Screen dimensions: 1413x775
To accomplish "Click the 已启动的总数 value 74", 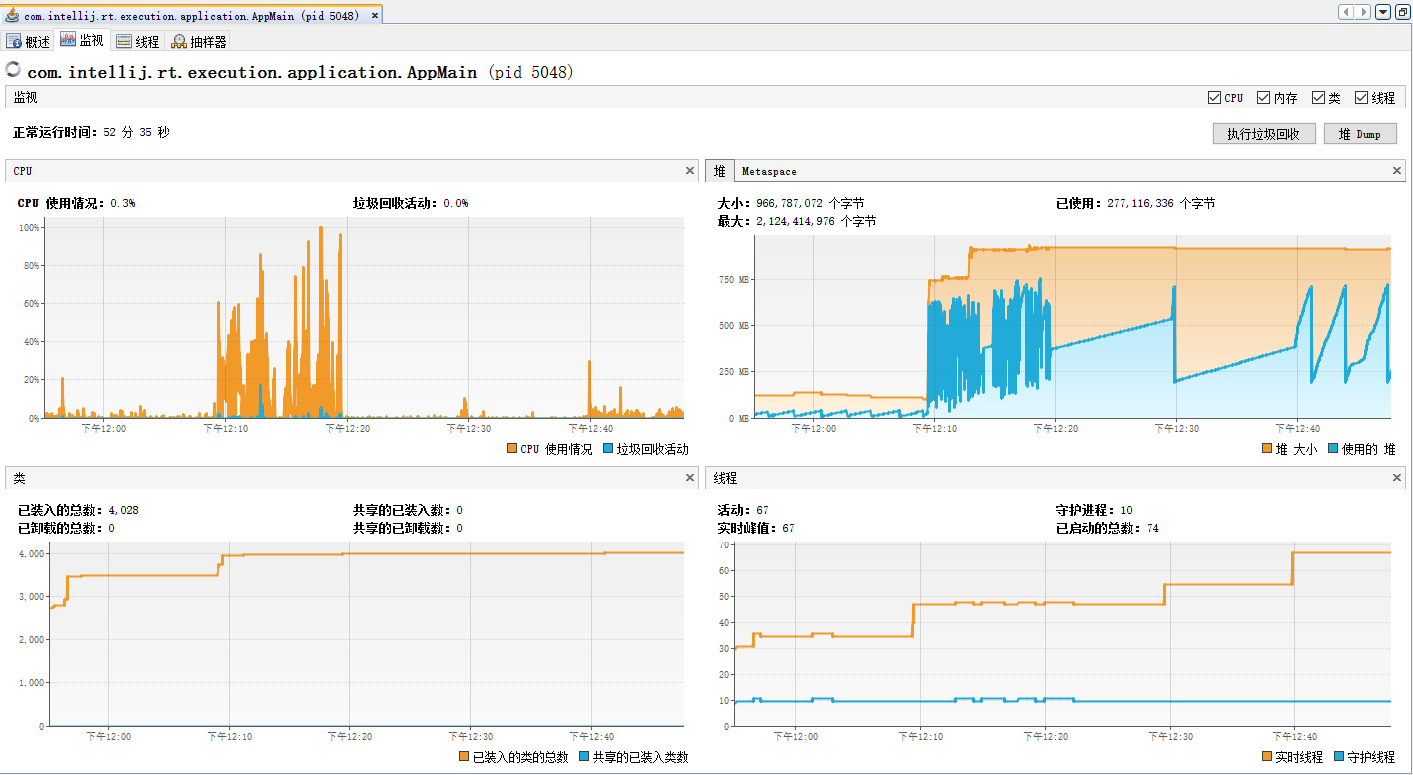I will pos(1153,528).
